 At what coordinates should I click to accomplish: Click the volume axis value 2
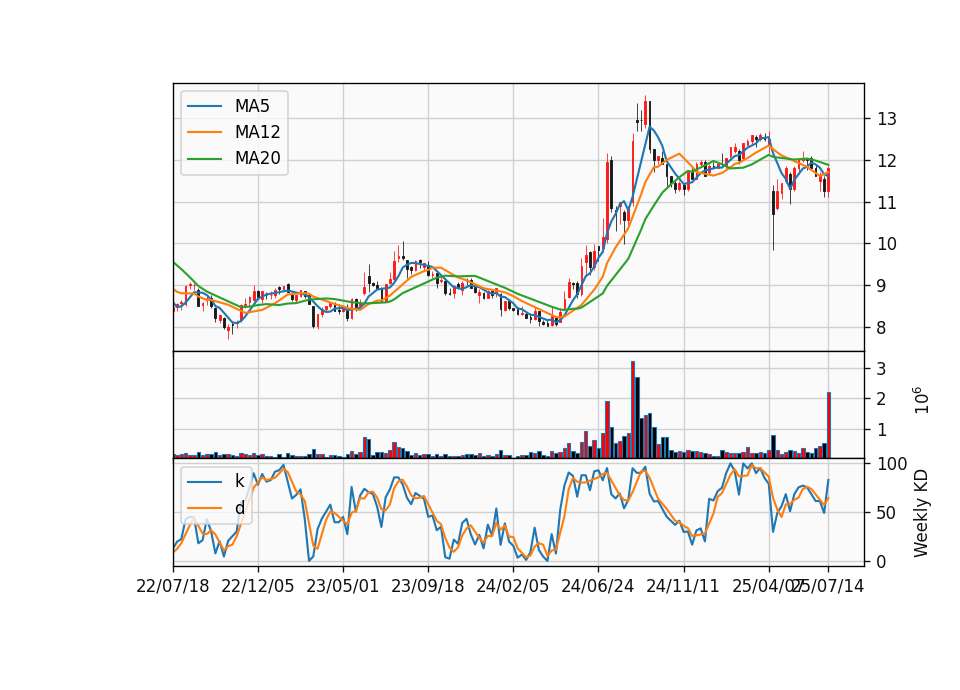coord(882,399)
